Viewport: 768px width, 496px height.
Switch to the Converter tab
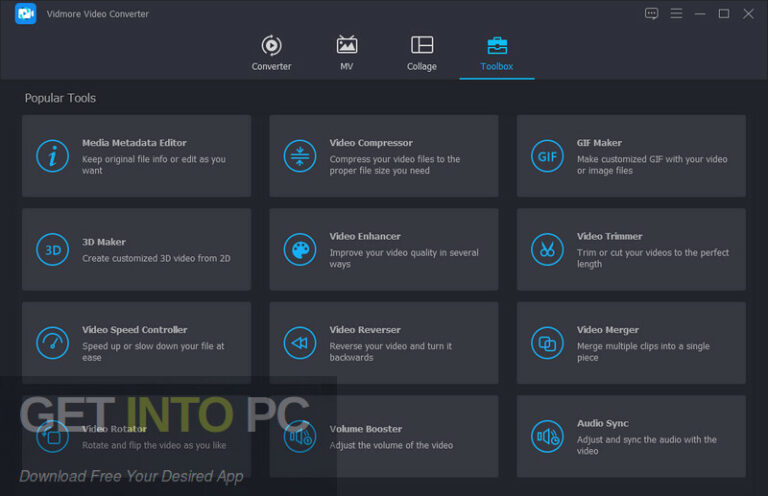[271, 53]
